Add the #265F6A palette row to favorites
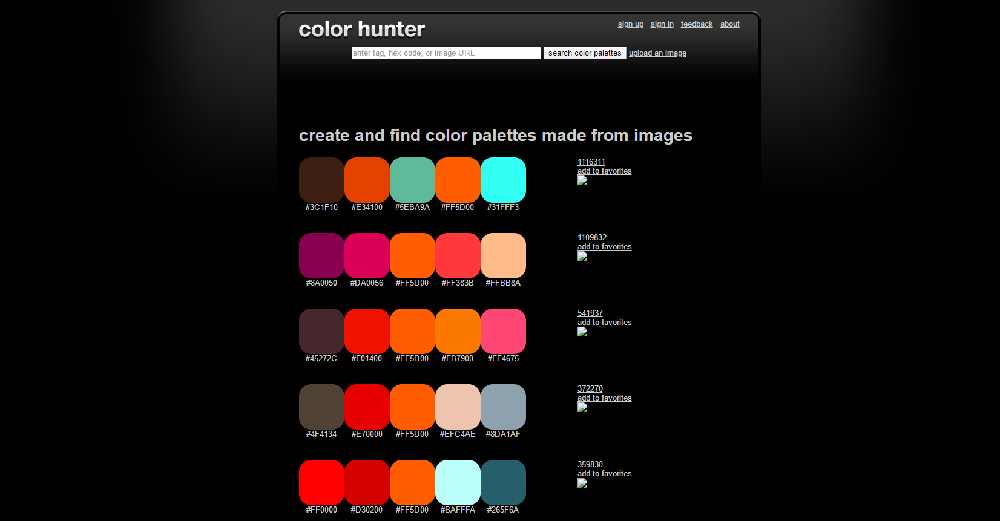This screenshot has width=1000, height=521. [604, 473]
